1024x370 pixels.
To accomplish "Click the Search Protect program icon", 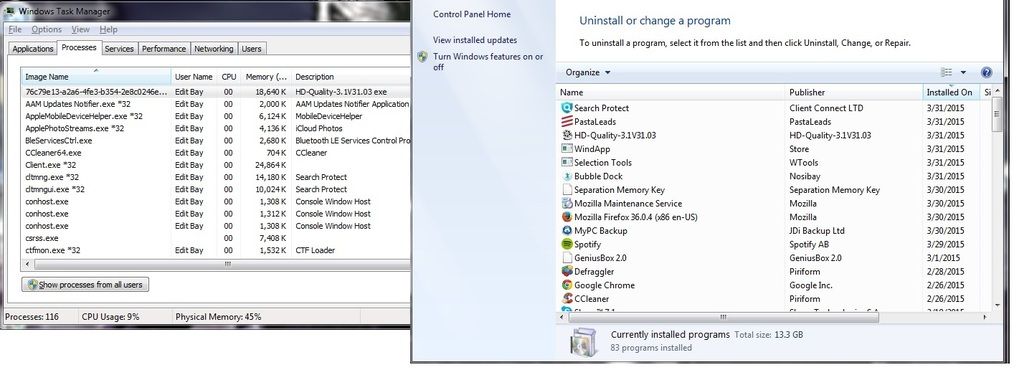I will coord(567,108).
